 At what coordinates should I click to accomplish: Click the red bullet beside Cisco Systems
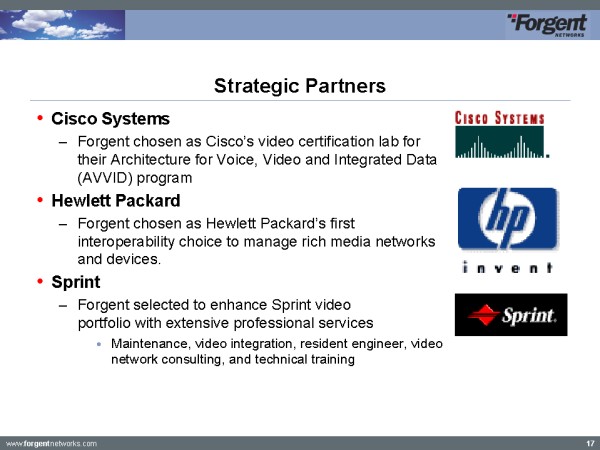pos(38,119)
